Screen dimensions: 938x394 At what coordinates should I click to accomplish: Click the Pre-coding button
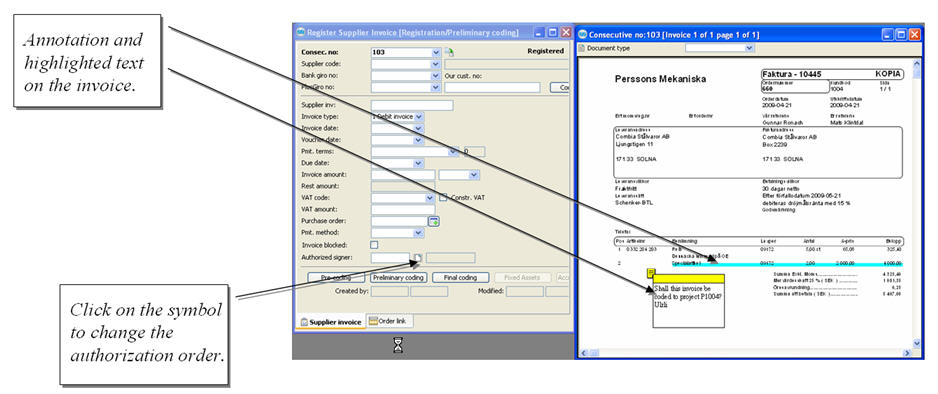click(x=336, y=277)
